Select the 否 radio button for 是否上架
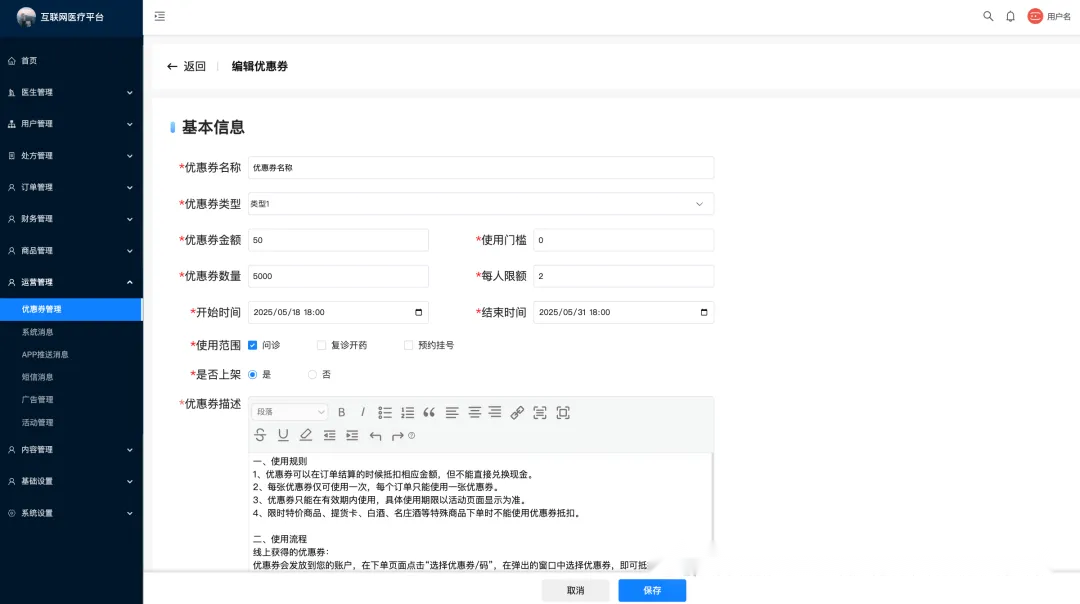 (x=313, y=374)
